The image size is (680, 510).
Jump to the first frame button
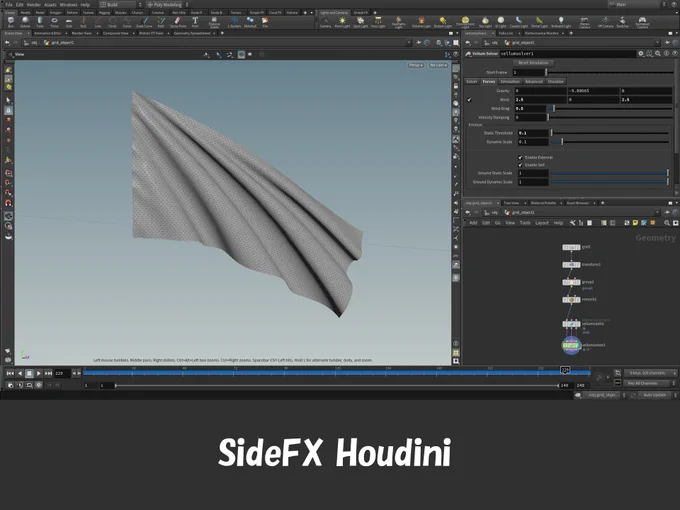point(10,373)
